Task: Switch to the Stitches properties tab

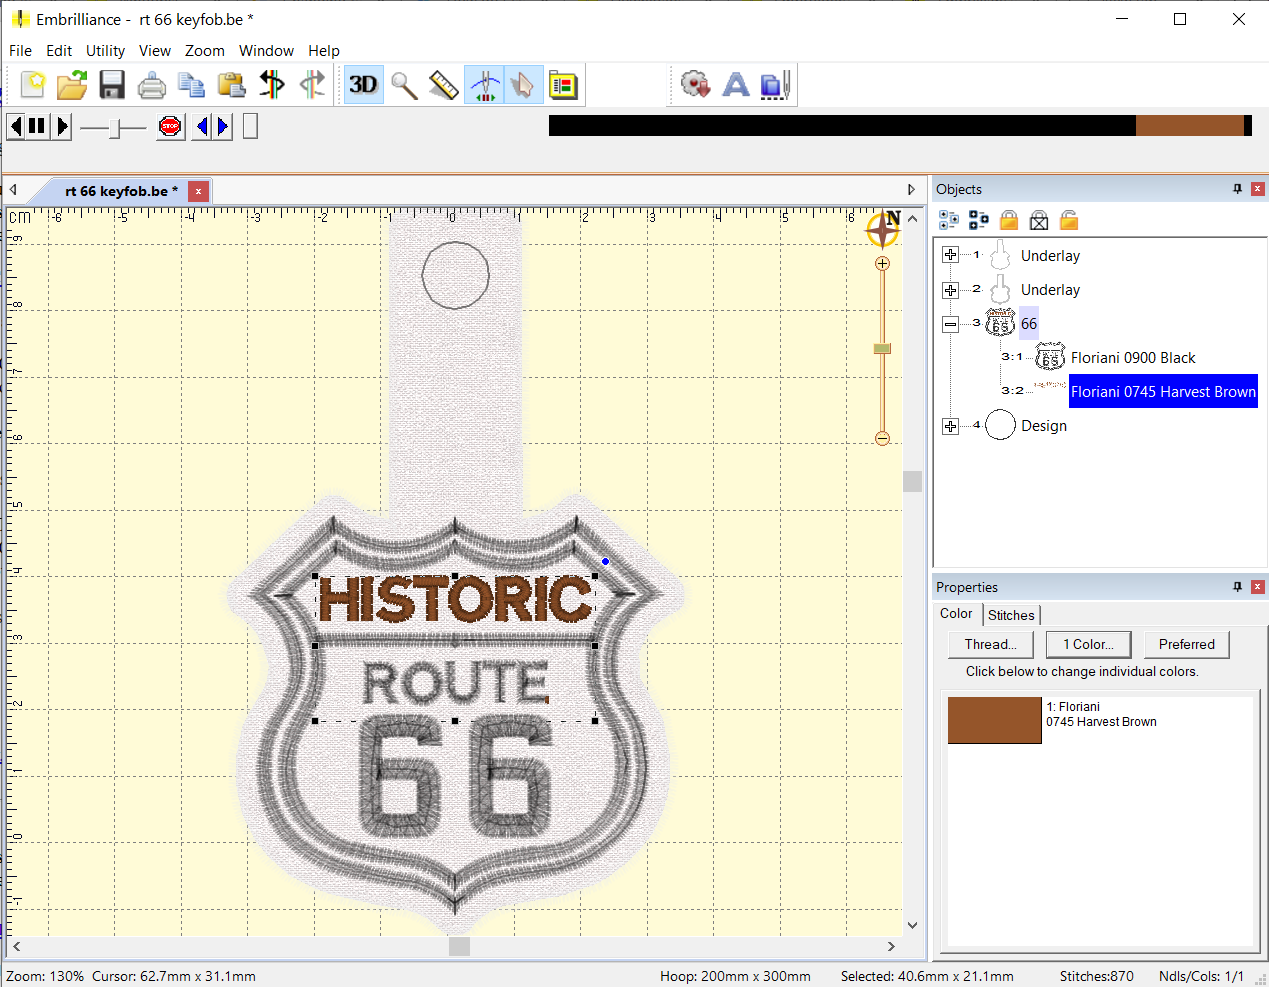Action: 1011,615
